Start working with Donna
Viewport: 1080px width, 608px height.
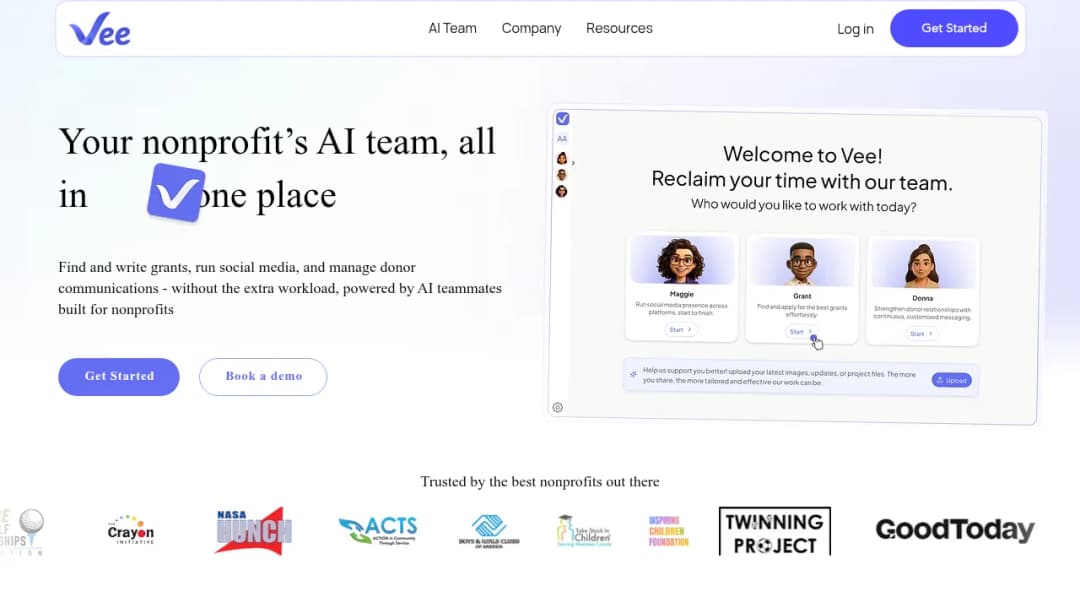pyautogui.click(x=921, y=334)
